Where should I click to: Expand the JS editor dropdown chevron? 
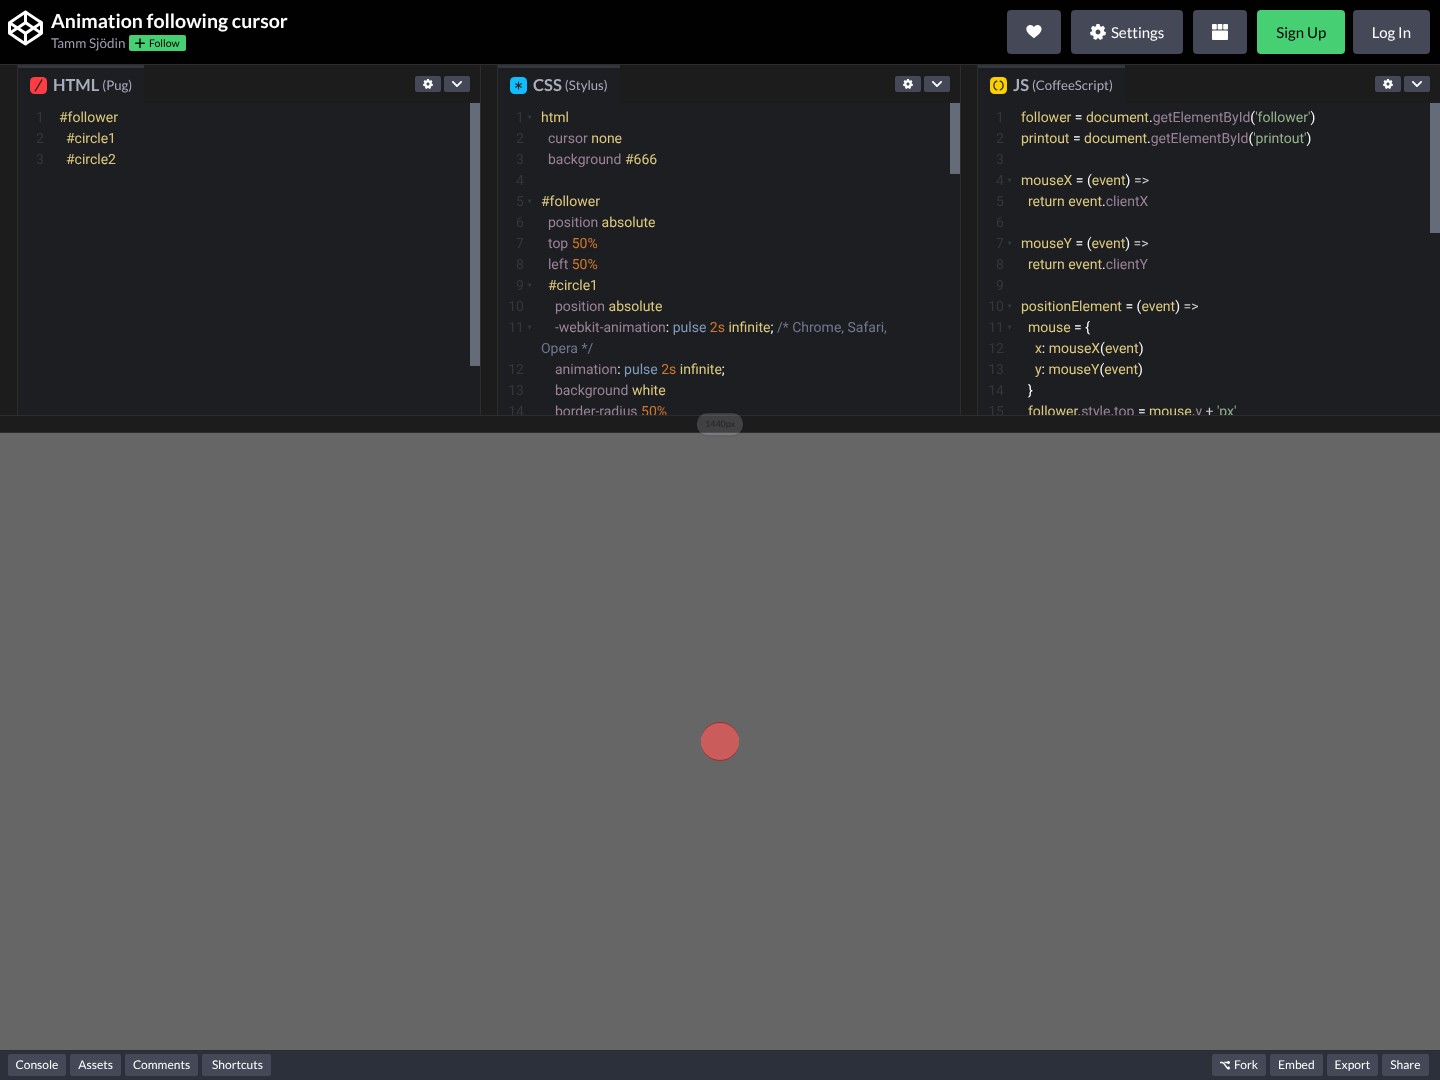pos(1417,85)
